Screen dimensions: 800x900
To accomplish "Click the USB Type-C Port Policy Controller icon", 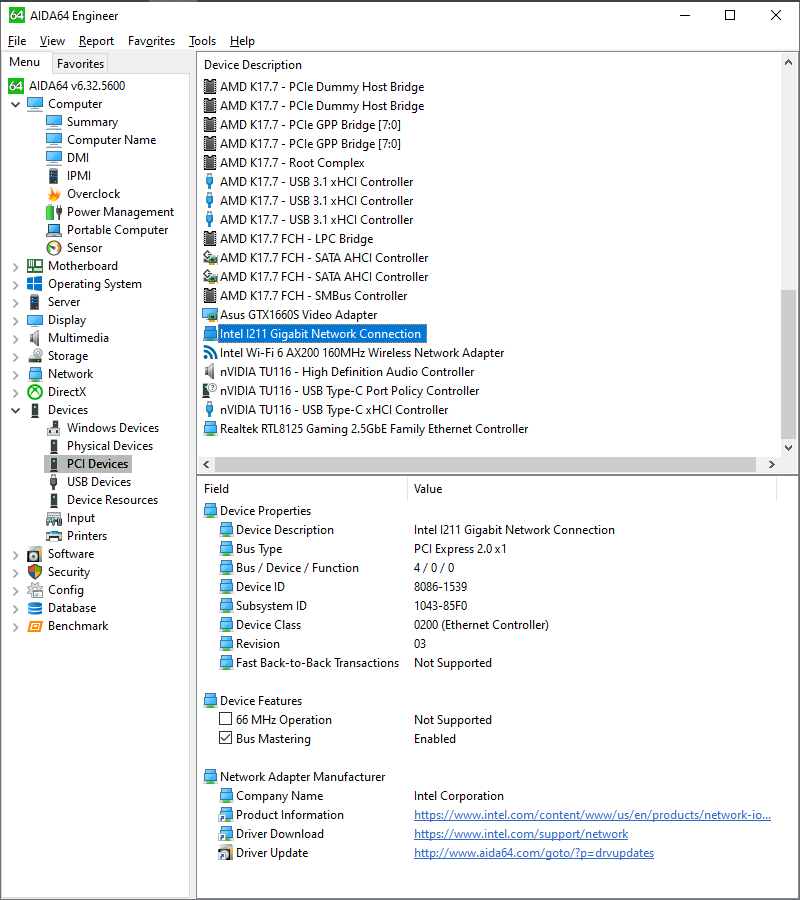I will [210, 391].
